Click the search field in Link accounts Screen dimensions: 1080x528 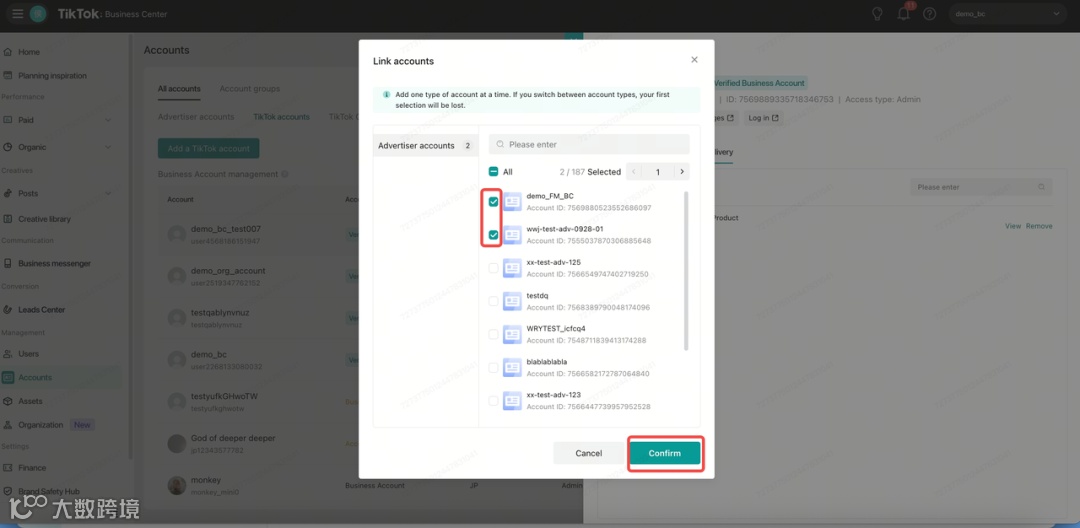[x=589, y=145]
